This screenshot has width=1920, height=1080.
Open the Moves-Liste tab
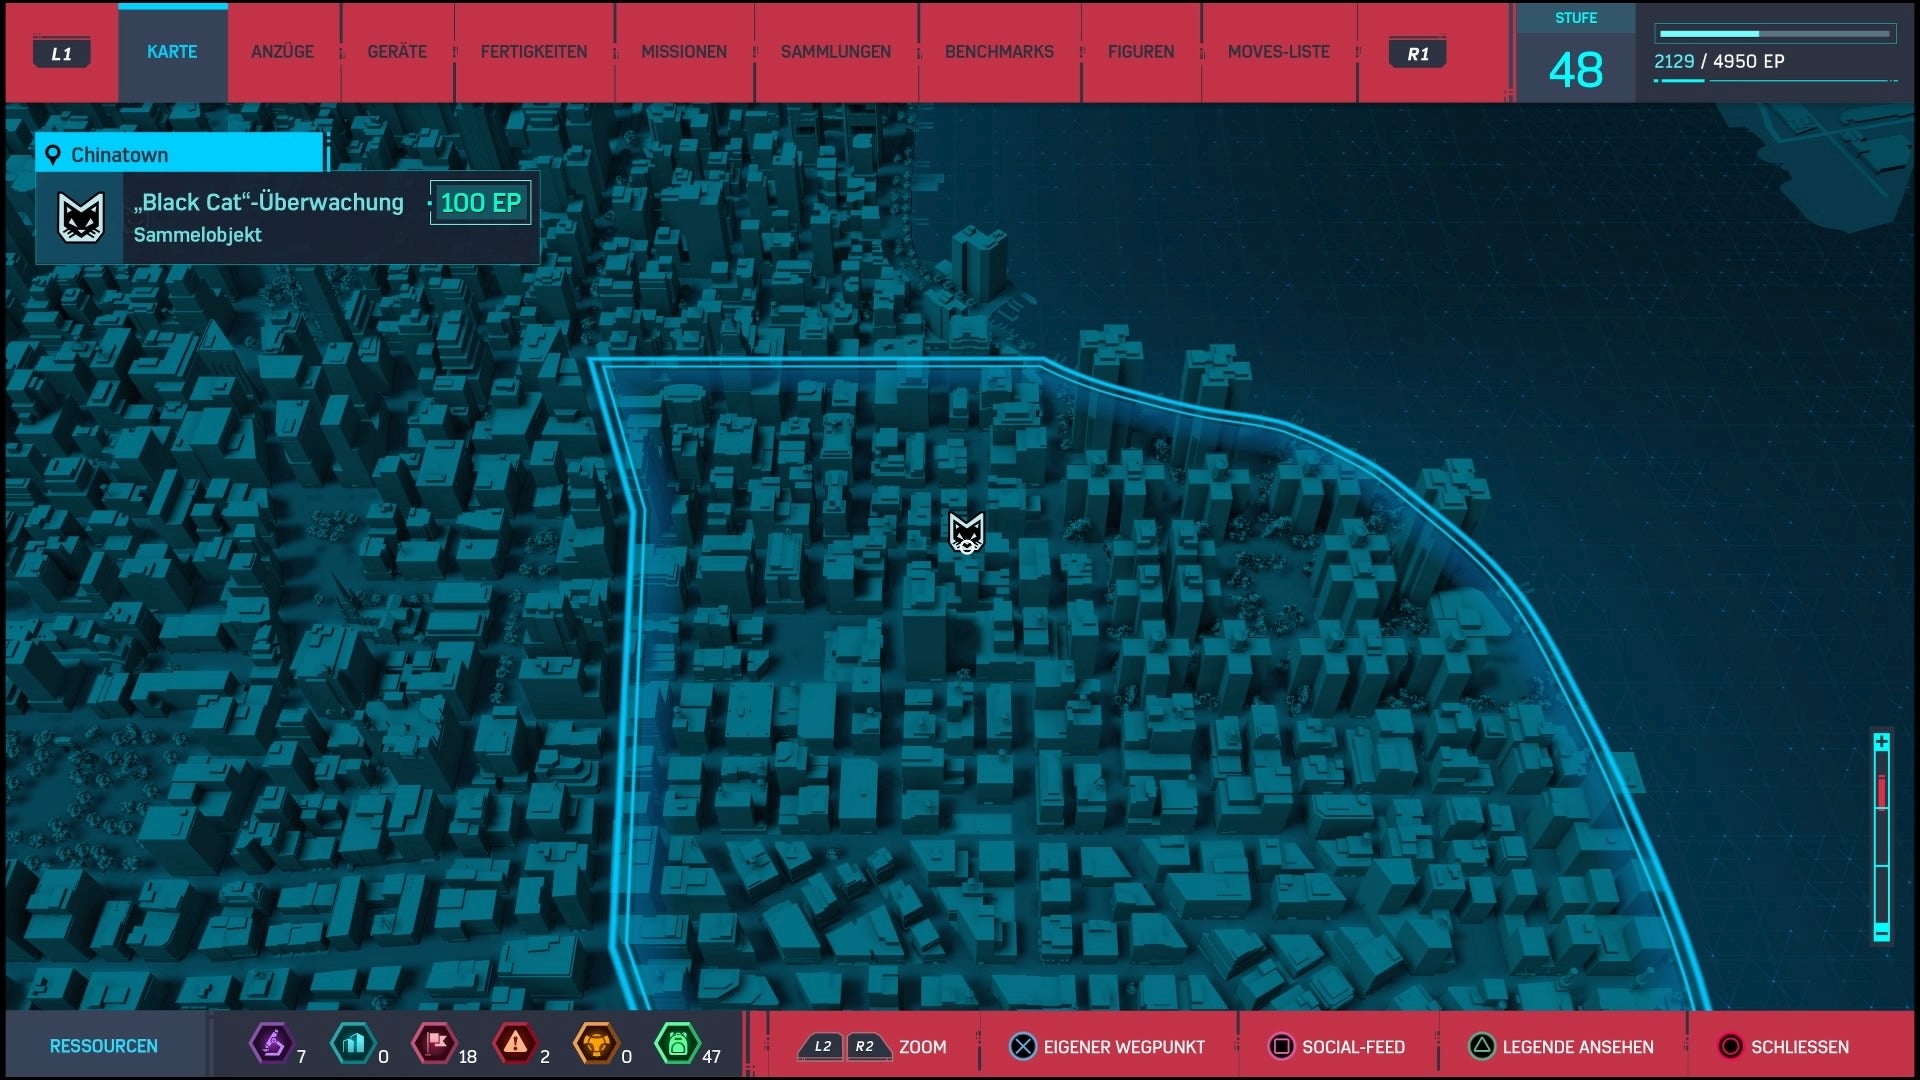point(1279,52)
